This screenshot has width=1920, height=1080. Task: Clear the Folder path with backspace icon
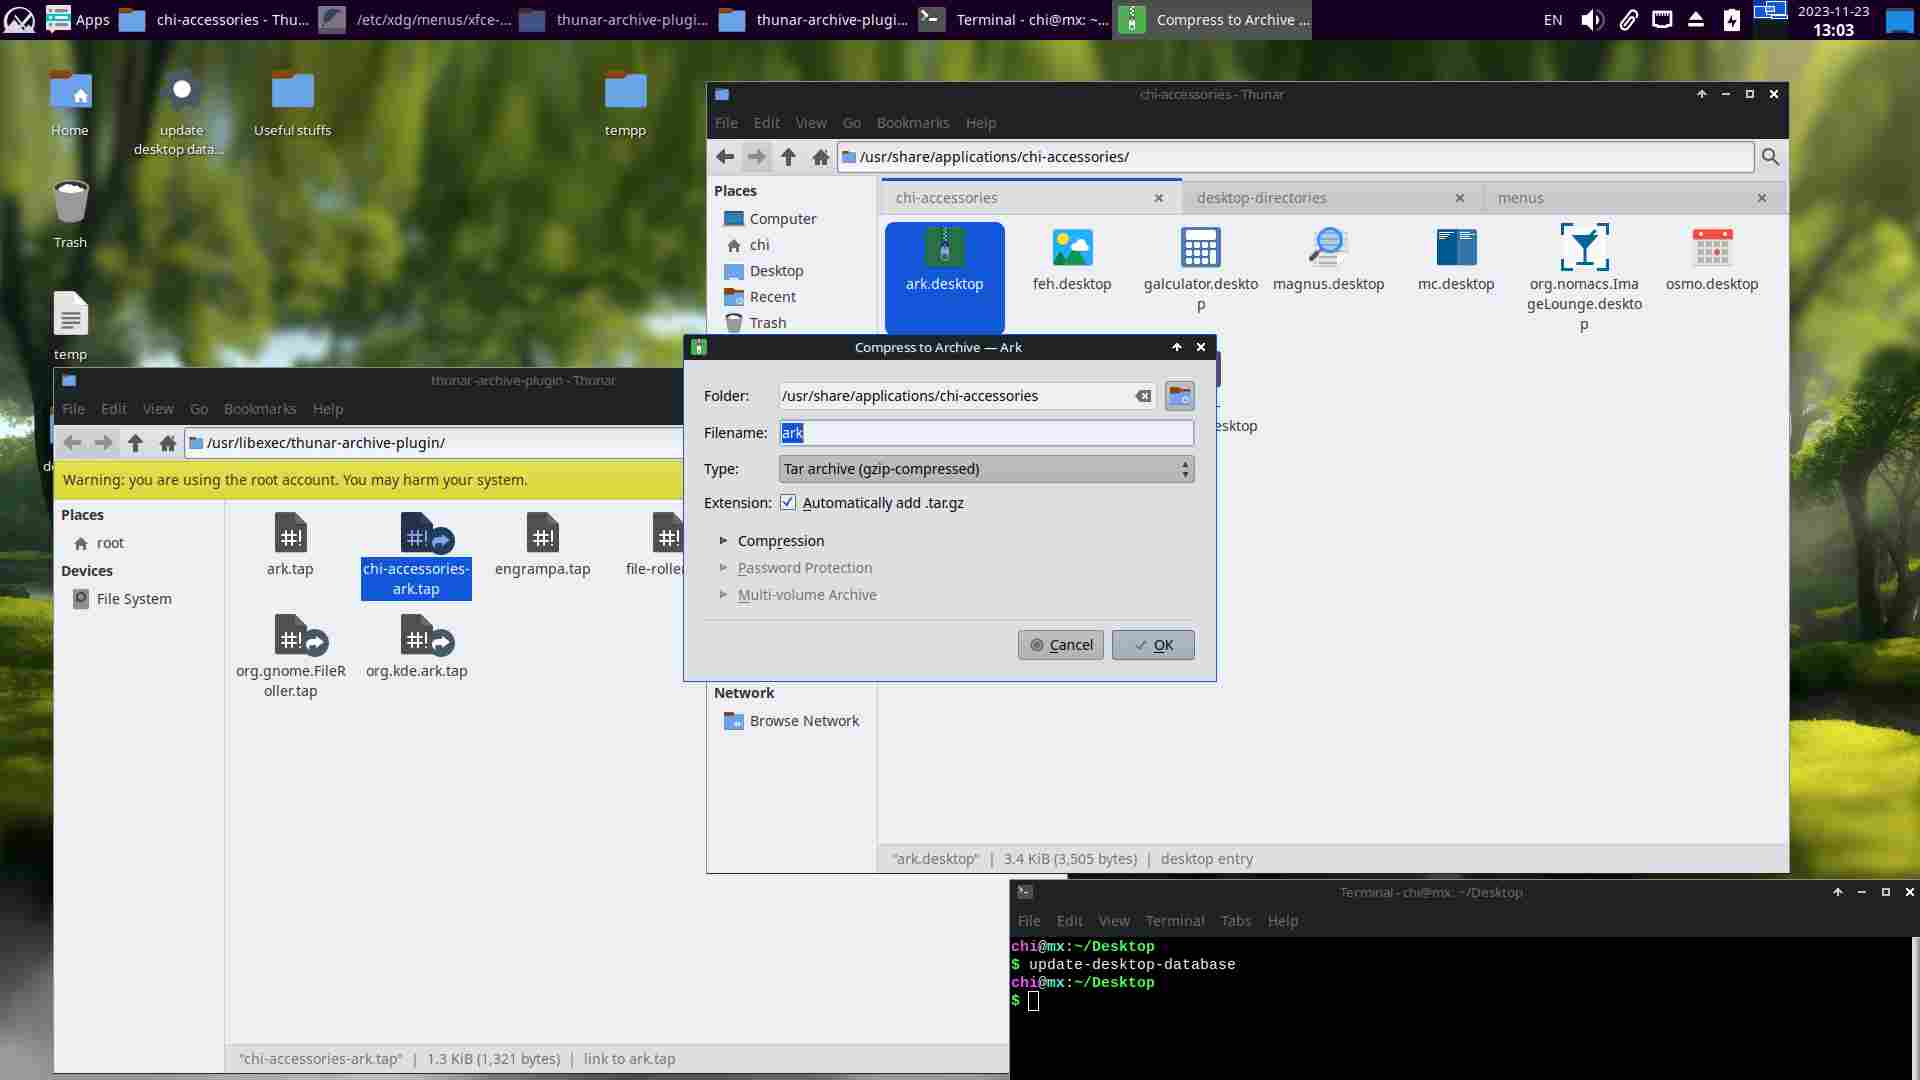coord(1143,396)
